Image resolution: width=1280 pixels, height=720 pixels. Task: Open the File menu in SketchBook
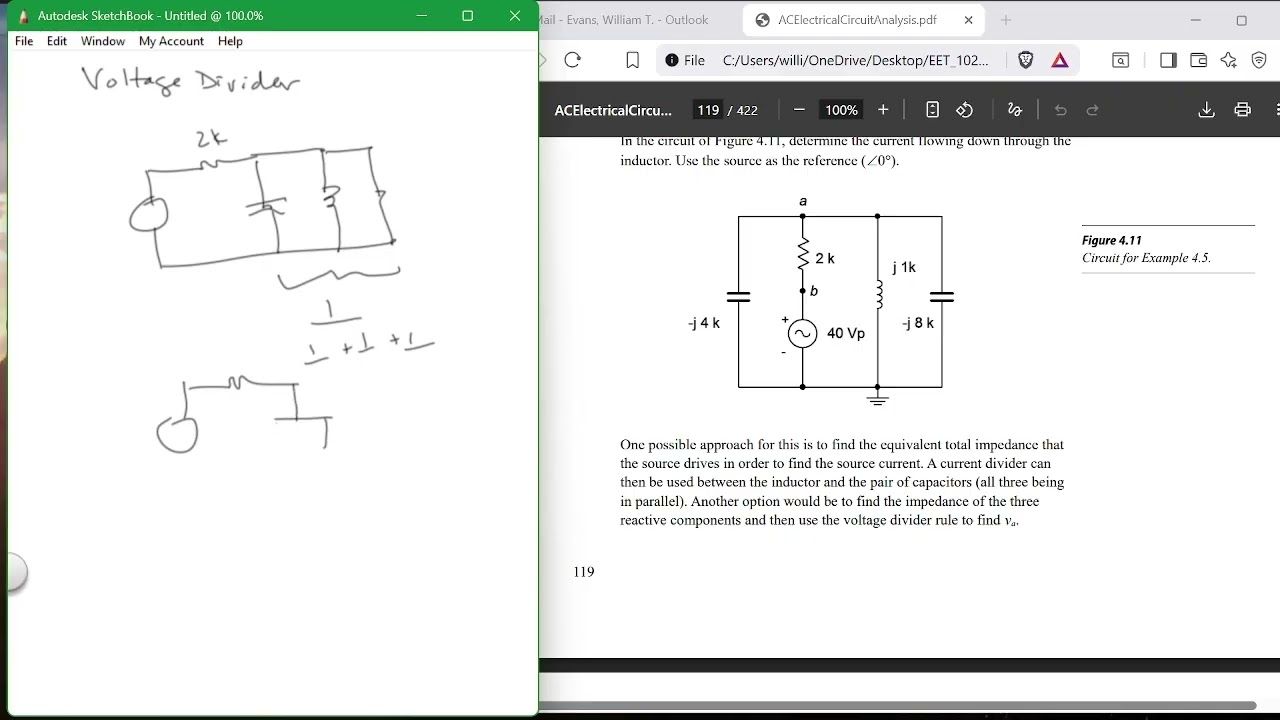(x=24, y=41)
